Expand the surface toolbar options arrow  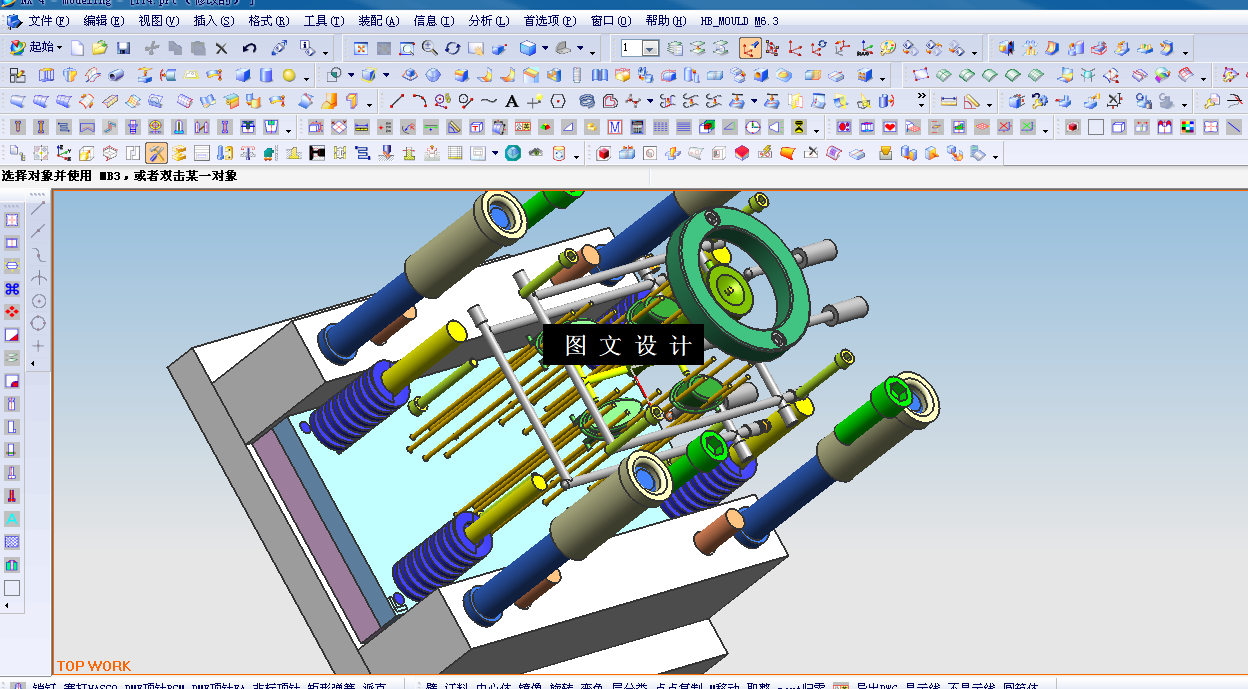click(368, 103)
